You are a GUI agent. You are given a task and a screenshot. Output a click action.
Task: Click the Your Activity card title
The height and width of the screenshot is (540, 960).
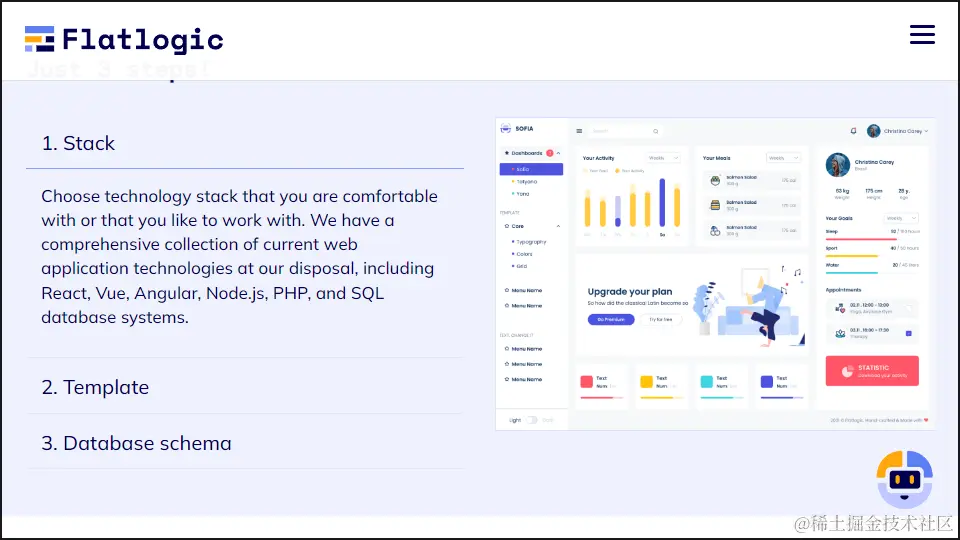[598, 158]
